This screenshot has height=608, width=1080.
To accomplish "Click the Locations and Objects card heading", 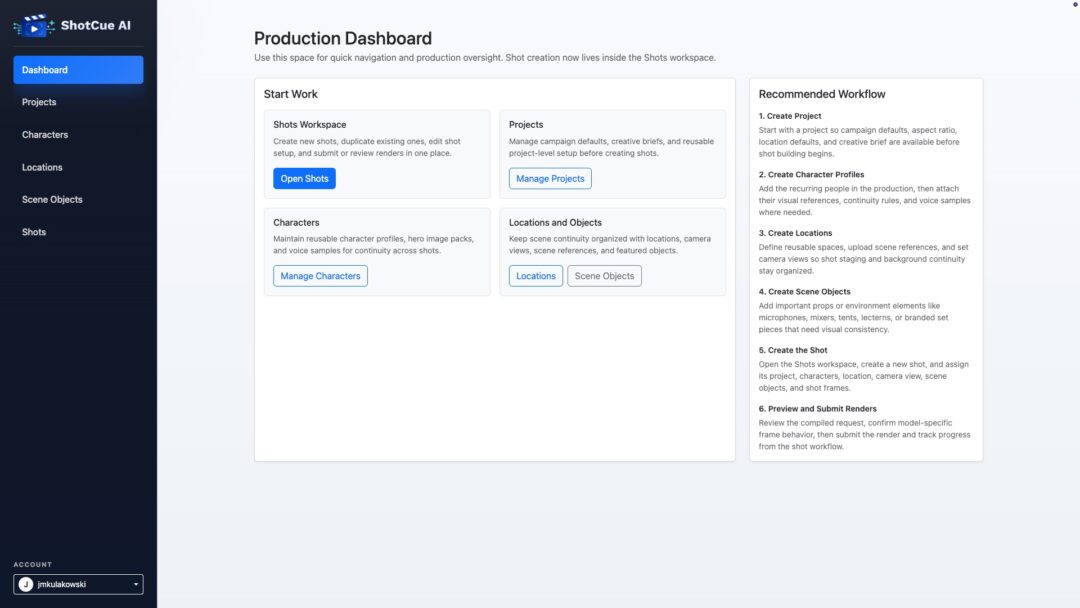I will (x=555, y=222).
